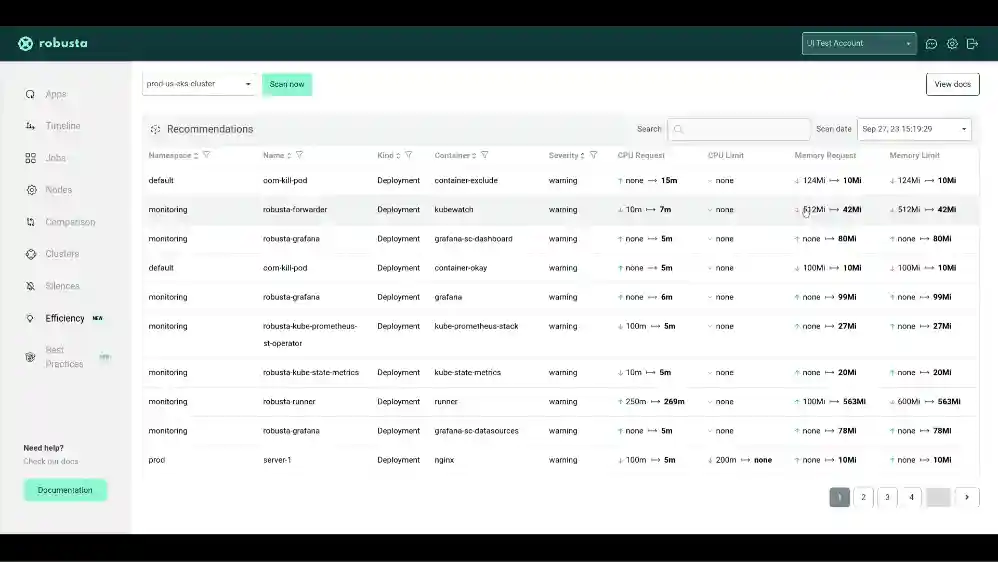
Task: Go to page 3
Action: pos(887,497)
